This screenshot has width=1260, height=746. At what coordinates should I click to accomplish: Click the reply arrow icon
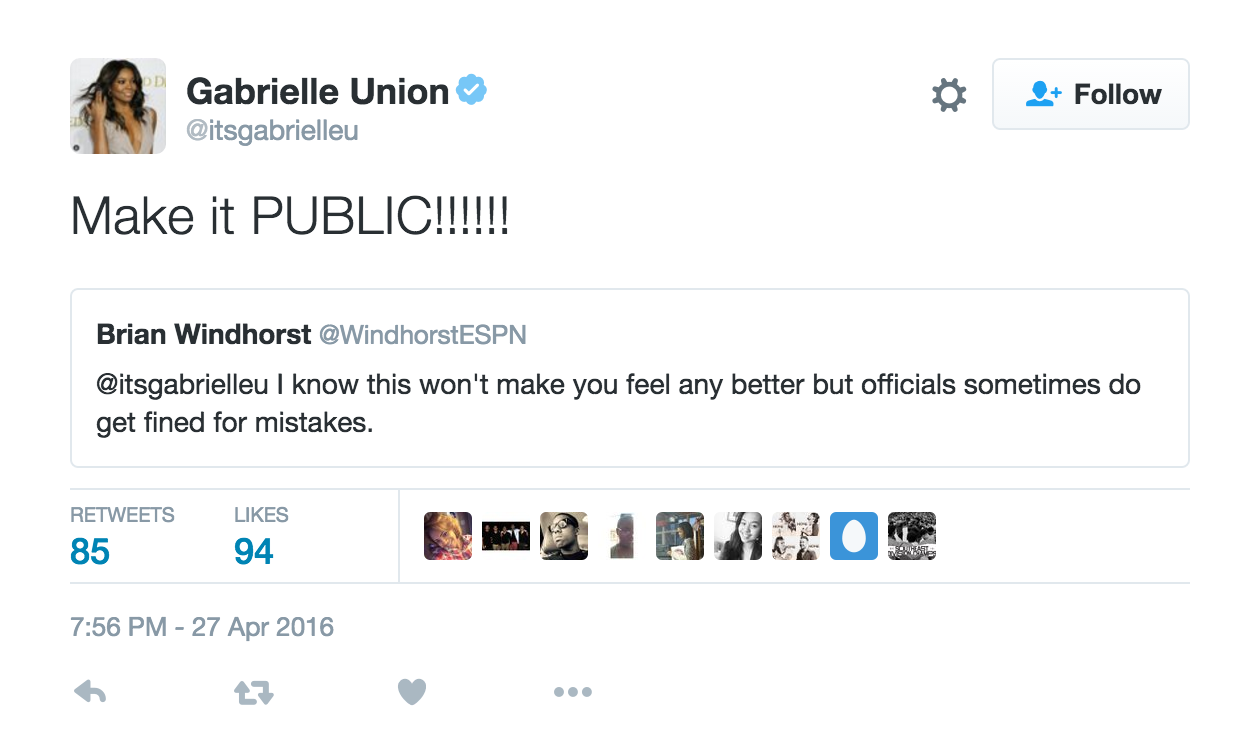(90, 692)
